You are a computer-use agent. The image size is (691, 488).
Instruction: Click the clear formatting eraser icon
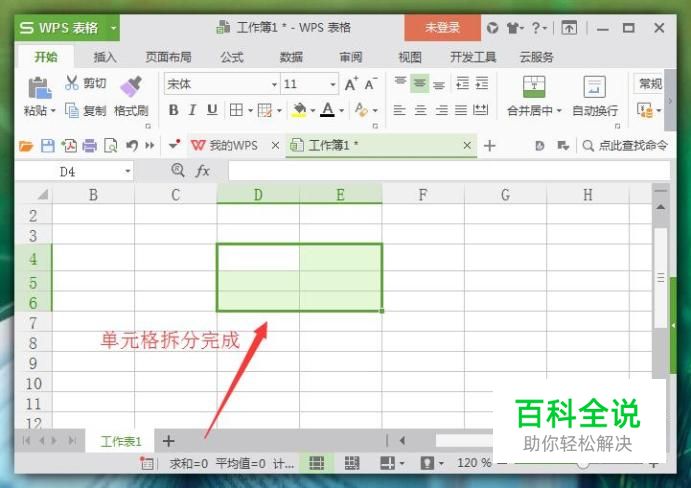point(361,110)
